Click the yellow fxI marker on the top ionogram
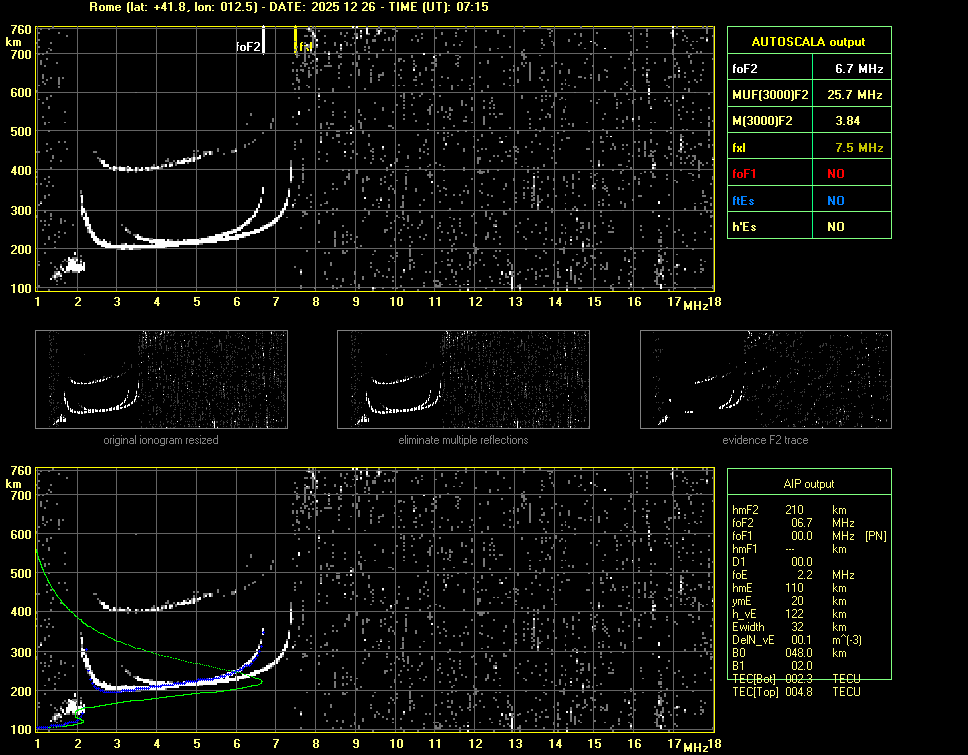Screen dimensions: 968x755 click(295, 40)
